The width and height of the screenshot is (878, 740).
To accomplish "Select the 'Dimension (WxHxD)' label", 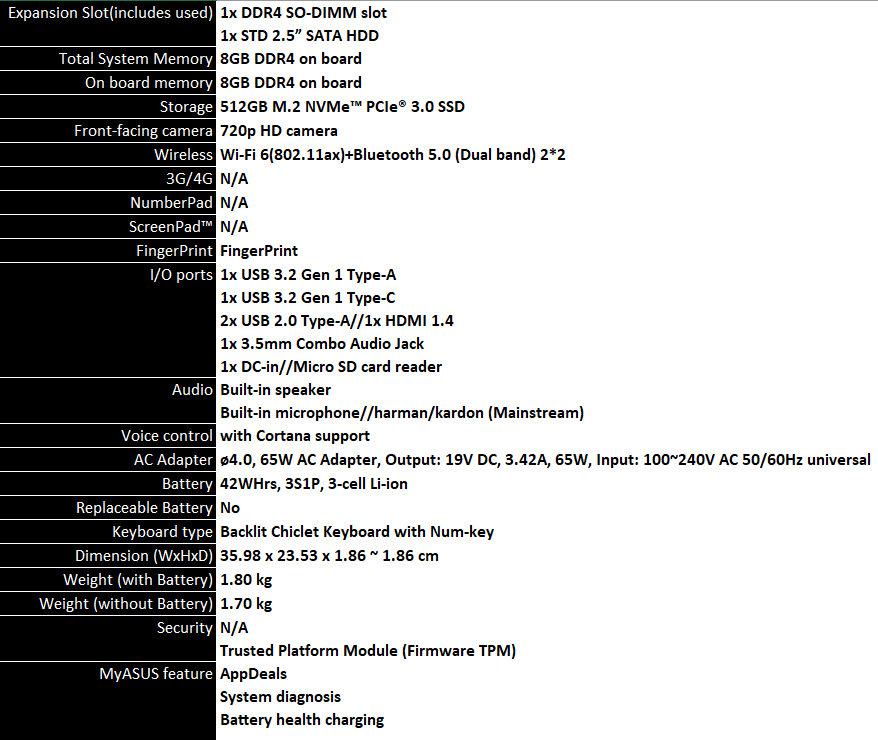I will (144, 556).
